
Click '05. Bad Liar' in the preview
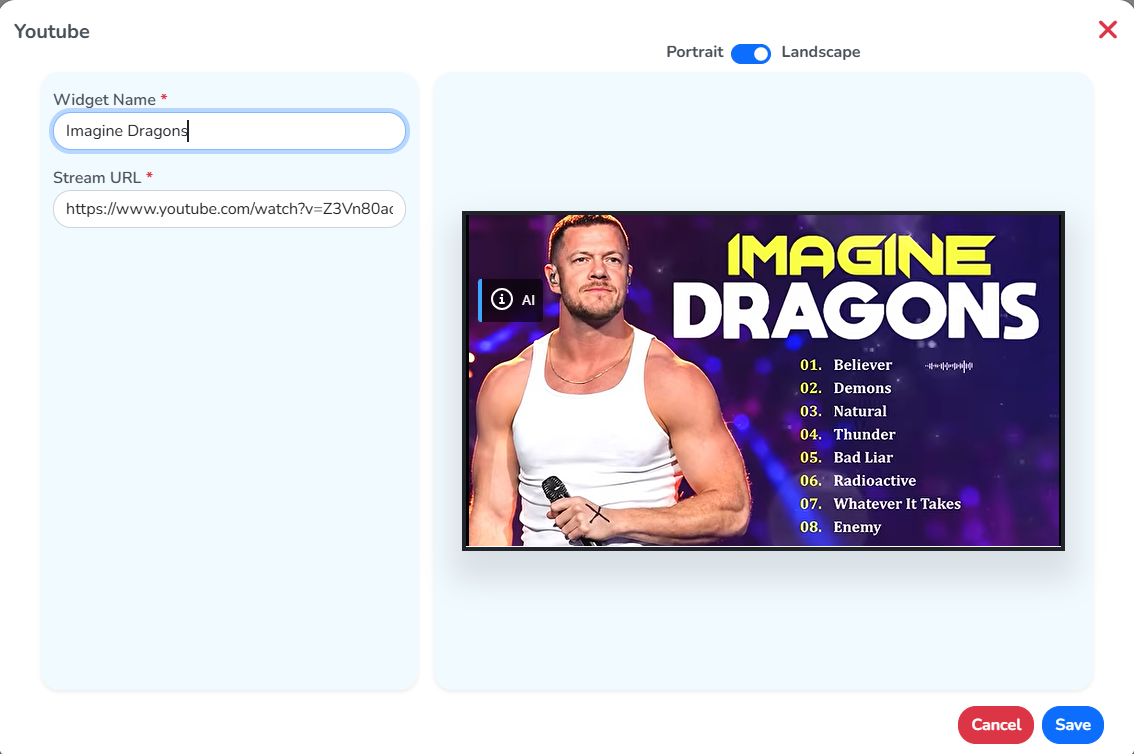pos(846,458)
